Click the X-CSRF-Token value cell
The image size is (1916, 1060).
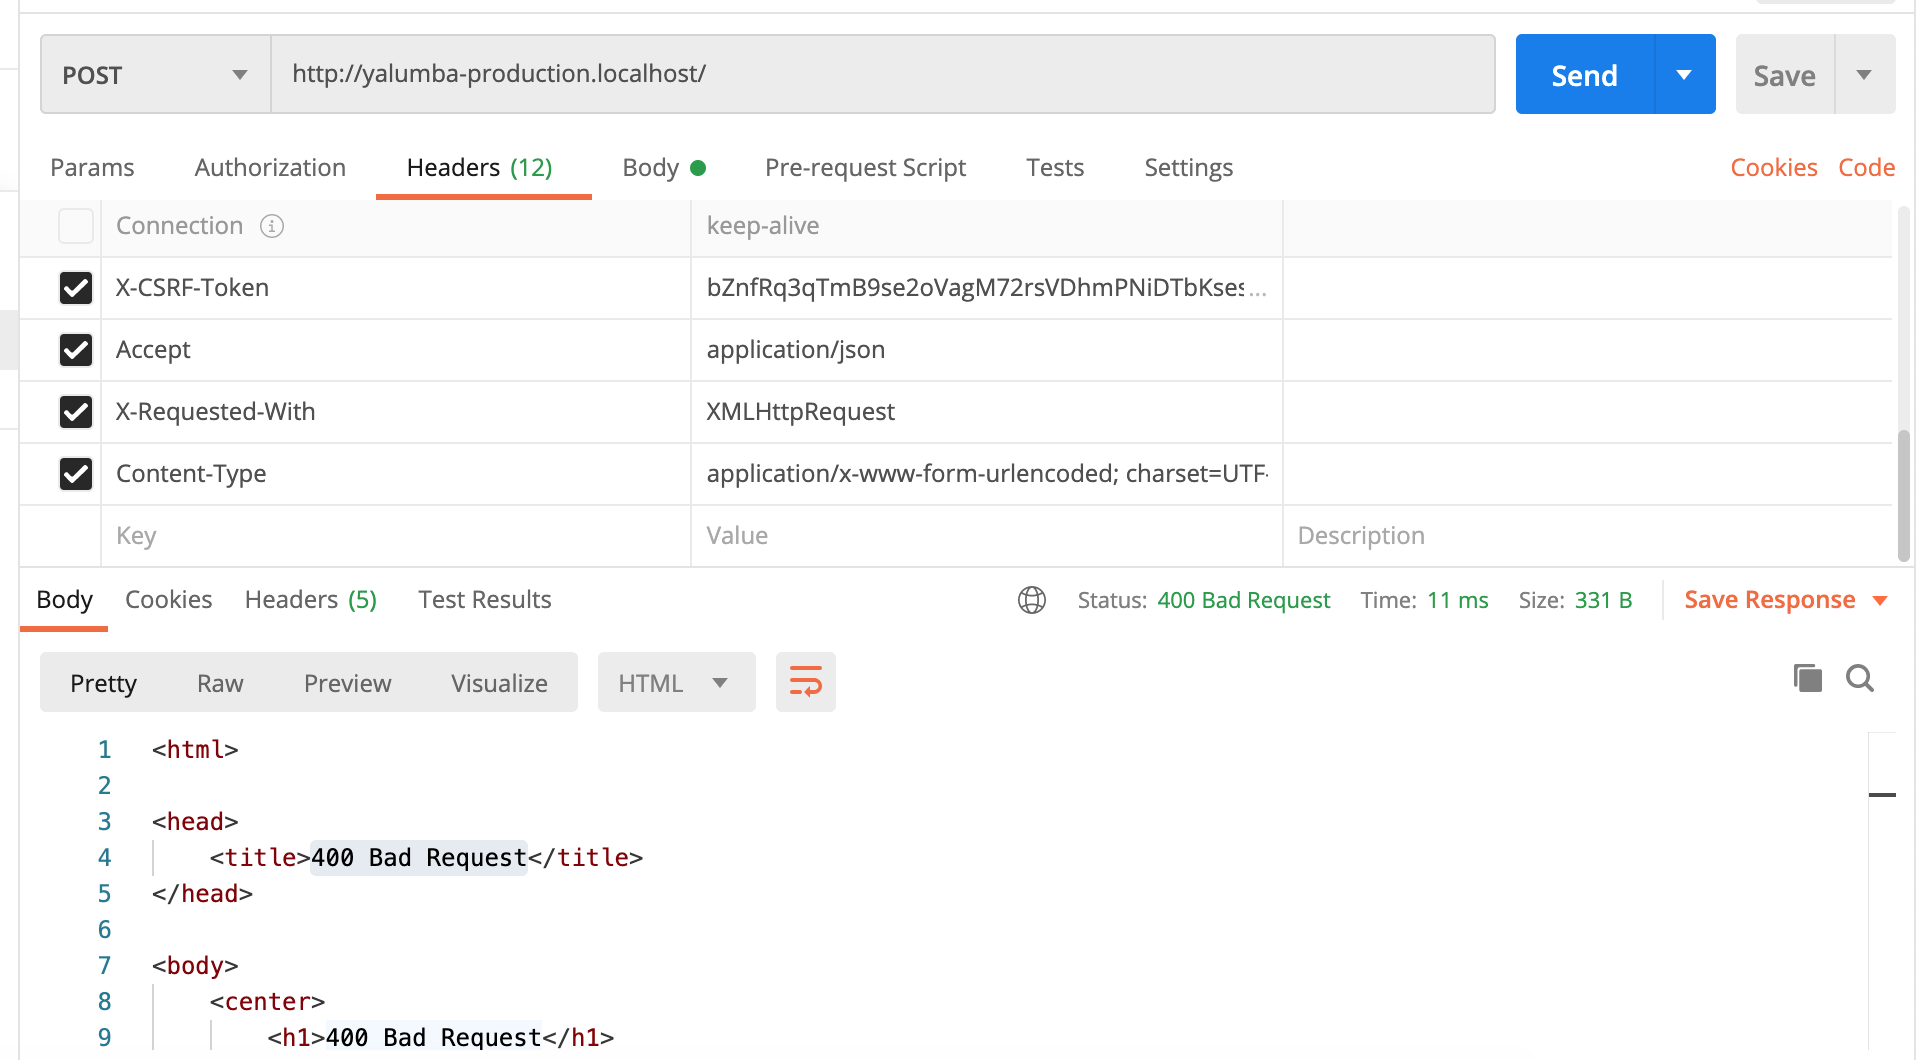coord(986,288)
